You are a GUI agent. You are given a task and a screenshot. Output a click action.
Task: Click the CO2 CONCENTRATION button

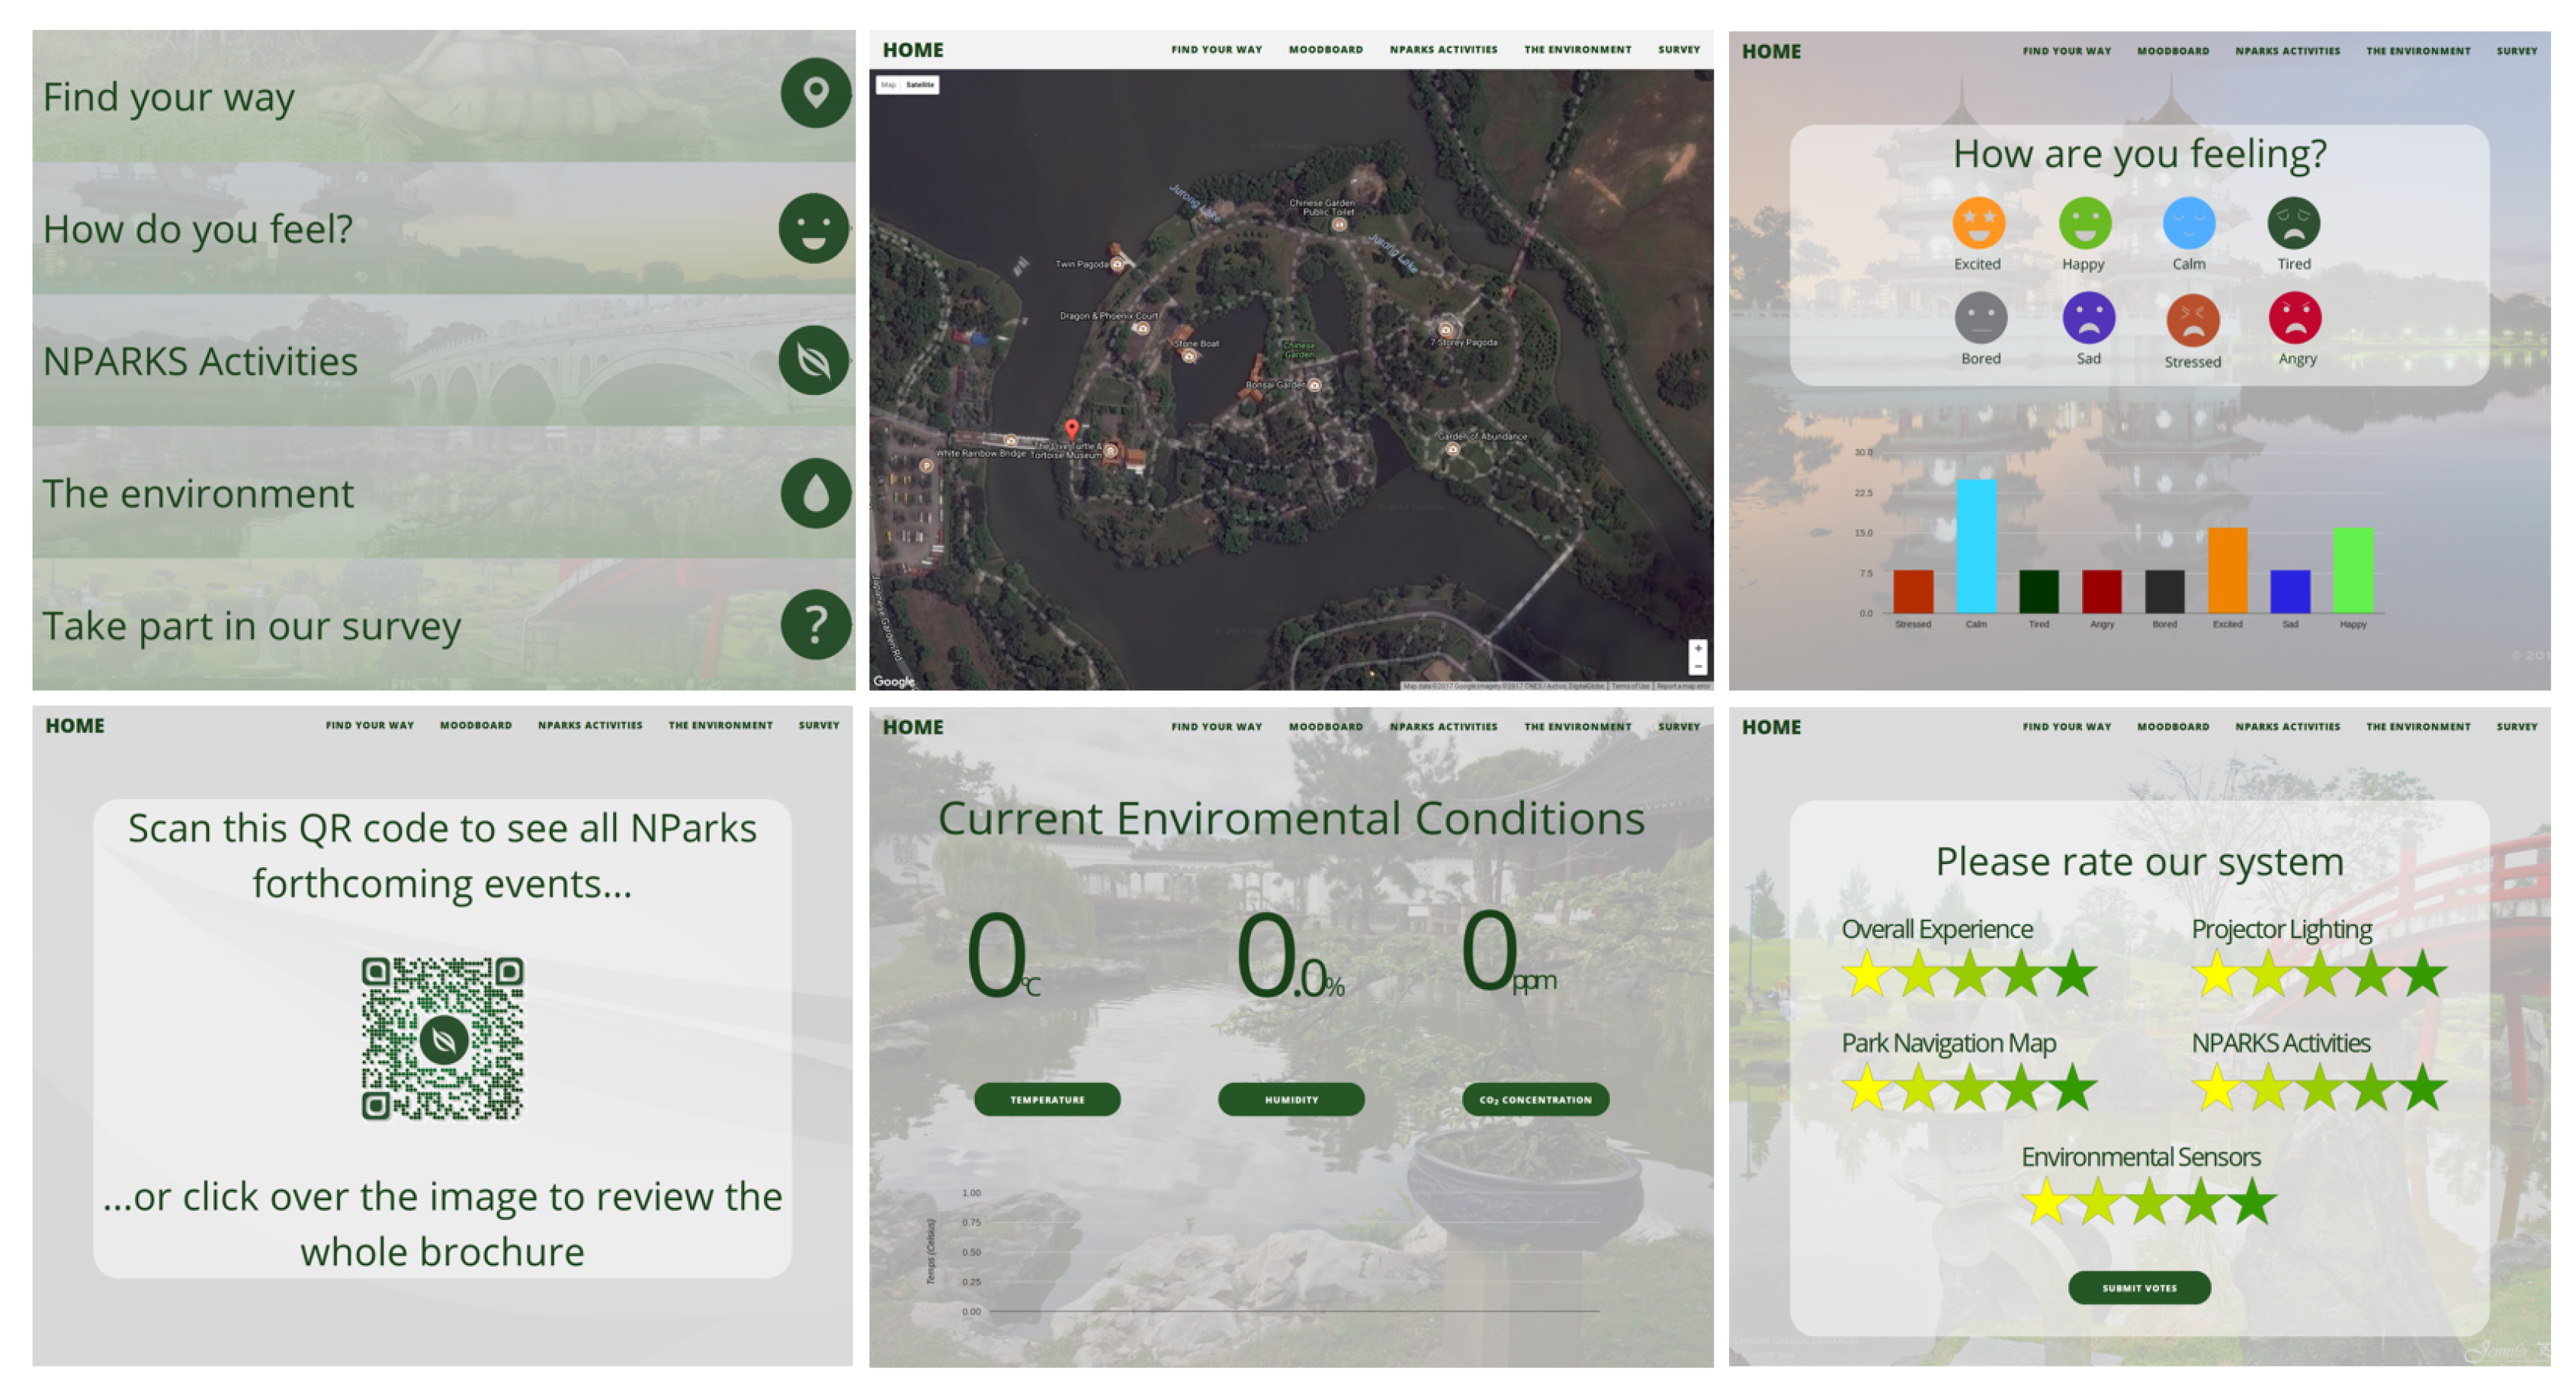click(x=1535, y=1099)
